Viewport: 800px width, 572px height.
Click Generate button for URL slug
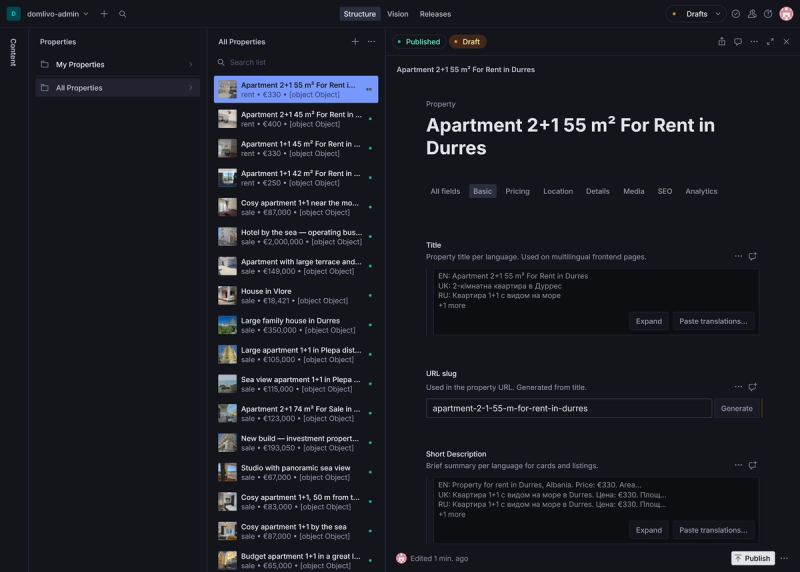coord(736,408)
